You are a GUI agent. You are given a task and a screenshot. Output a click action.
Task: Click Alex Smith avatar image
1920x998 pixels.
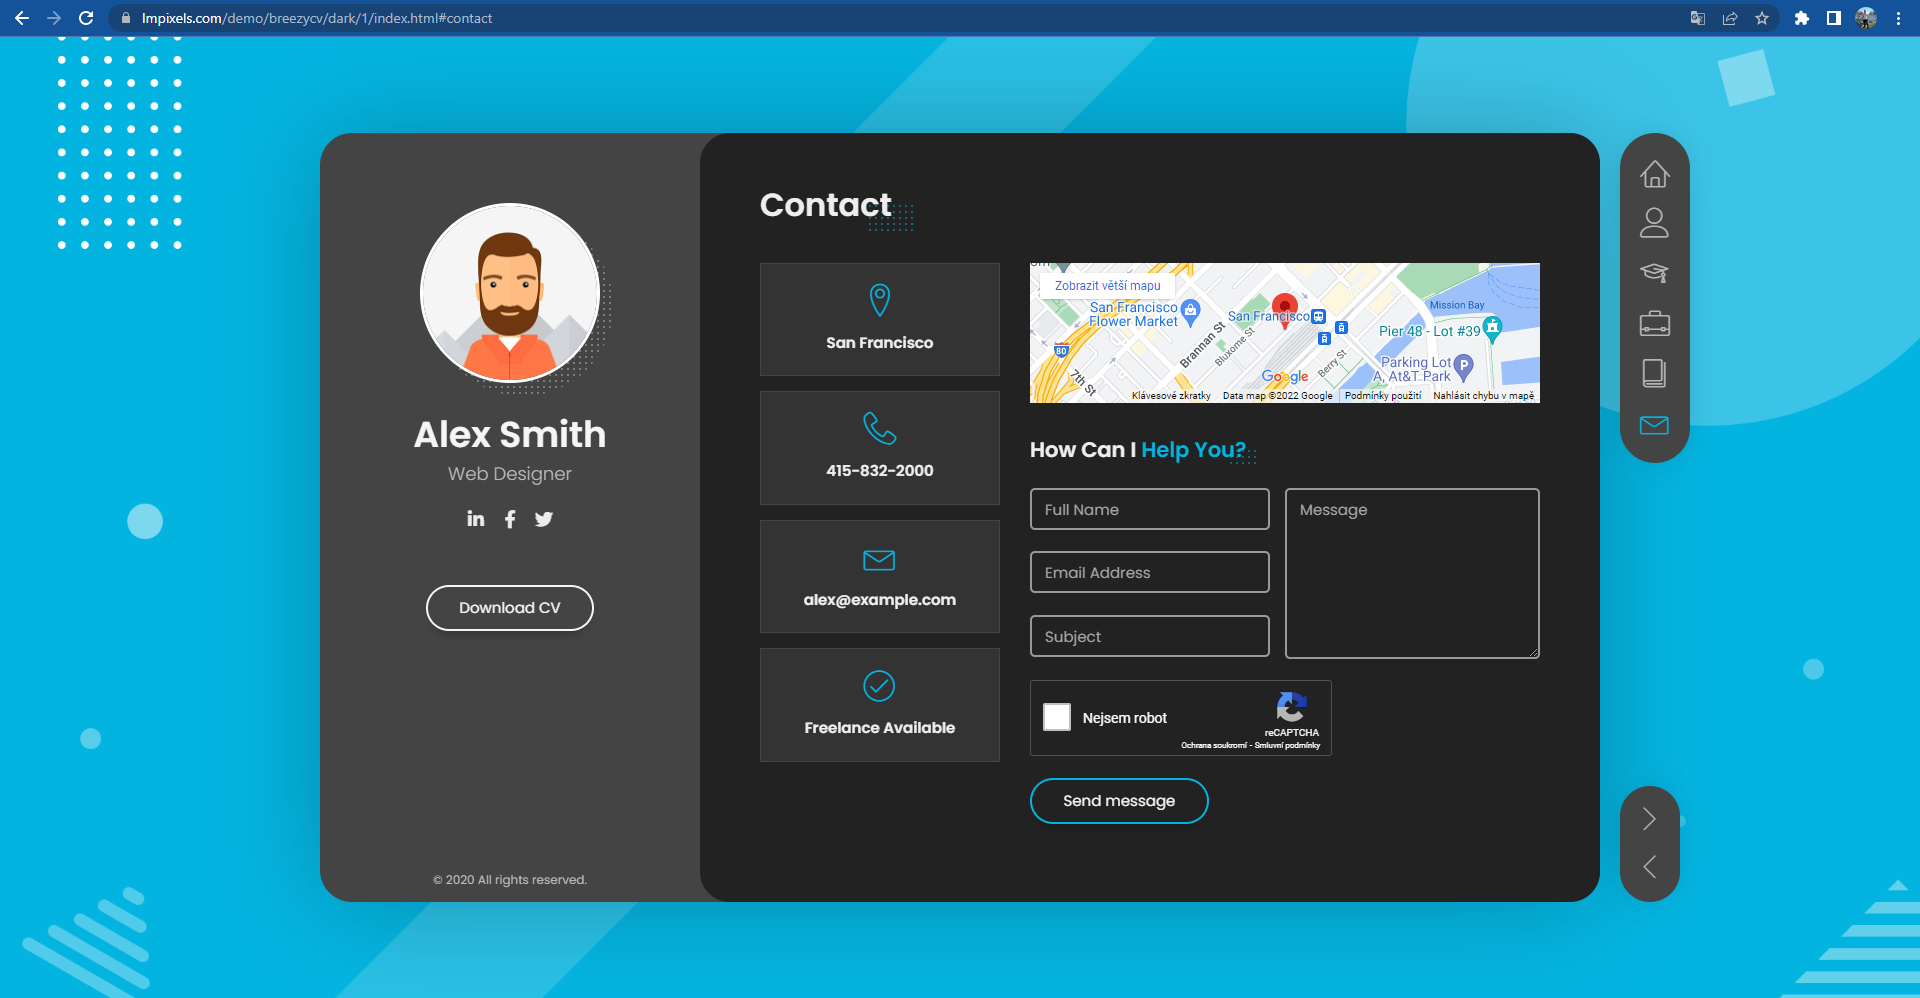[510, 293]
